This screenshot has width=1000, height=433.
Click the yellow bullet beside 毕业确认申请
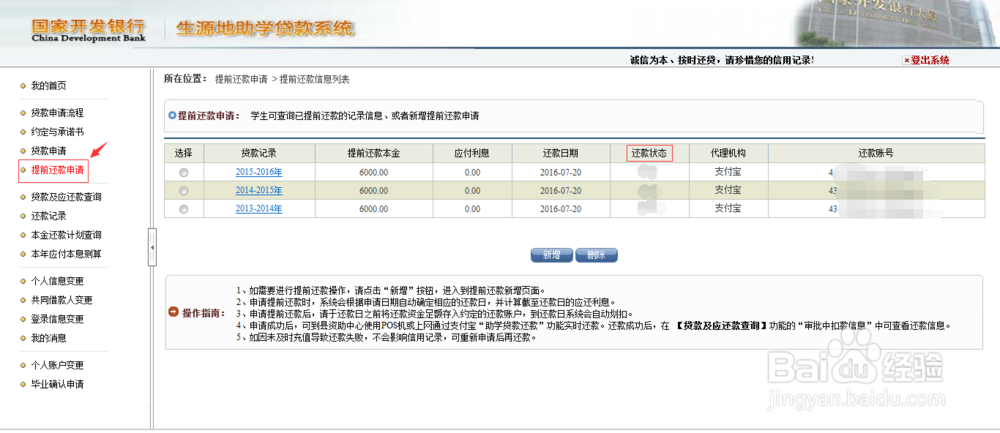click(23, 385)
